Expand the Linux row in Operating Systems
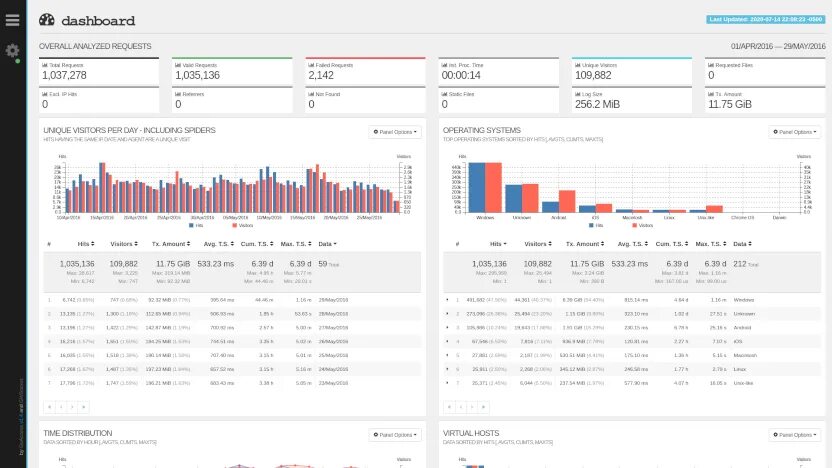The width and height of the screenshot is (832, 468). 448,369
